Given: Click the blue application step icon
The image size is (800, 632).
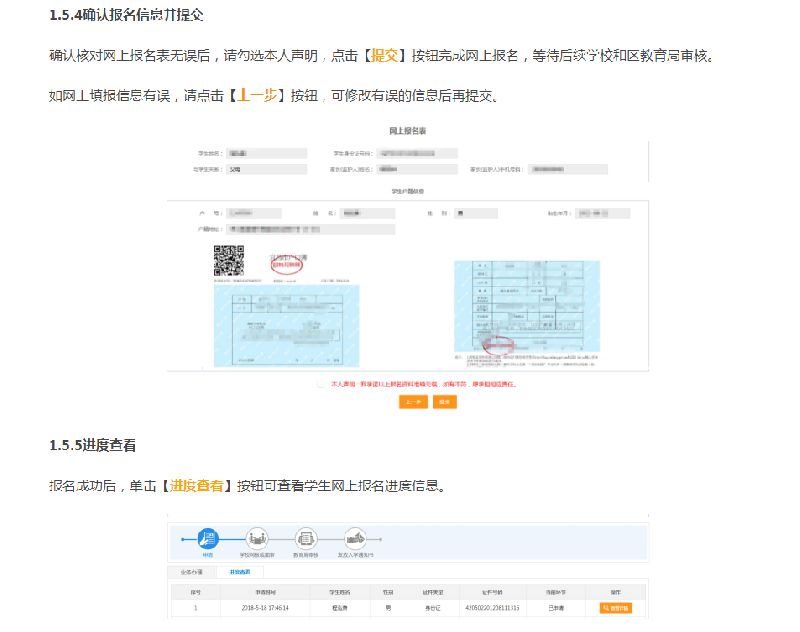Looking at the screenshot, I should point(208,538).
